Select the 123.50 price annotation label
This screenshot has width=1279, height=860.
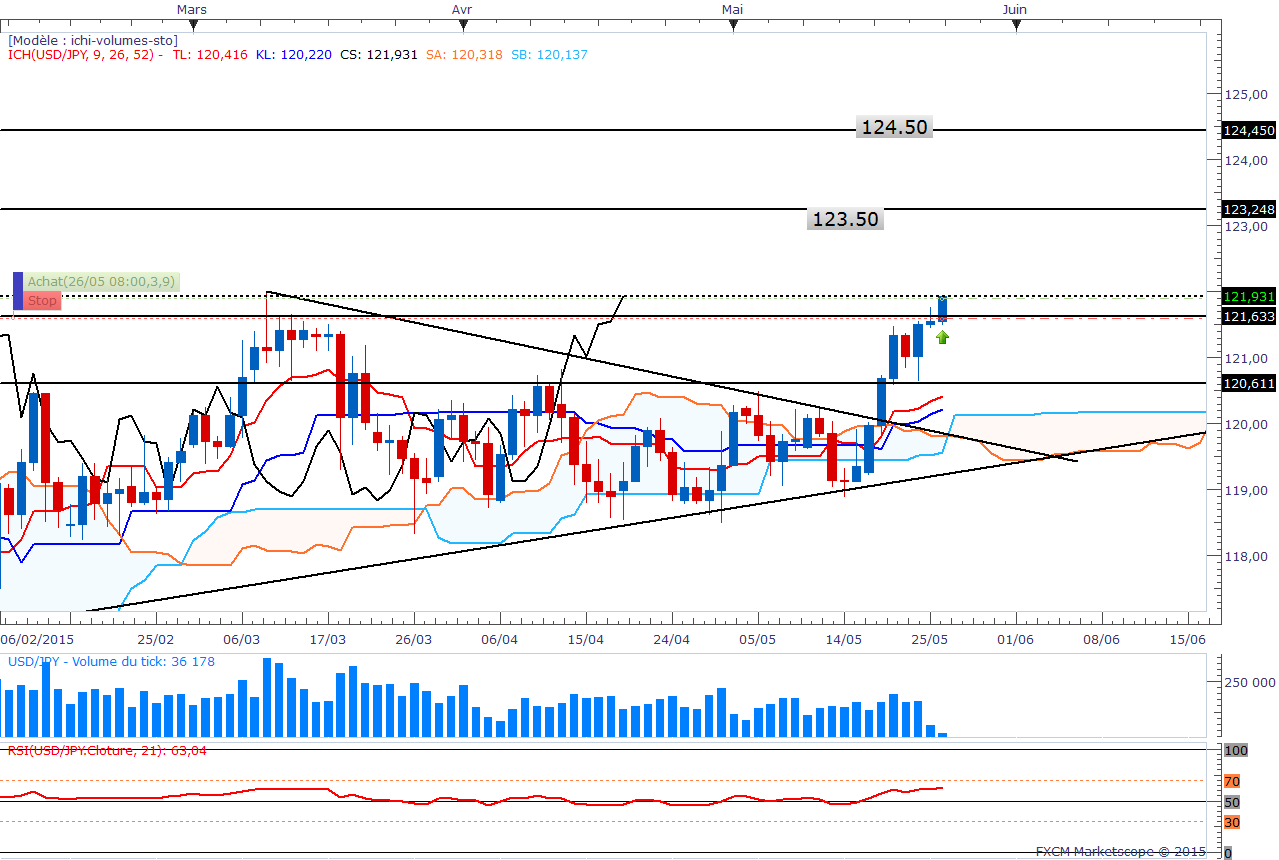(845, 219)
